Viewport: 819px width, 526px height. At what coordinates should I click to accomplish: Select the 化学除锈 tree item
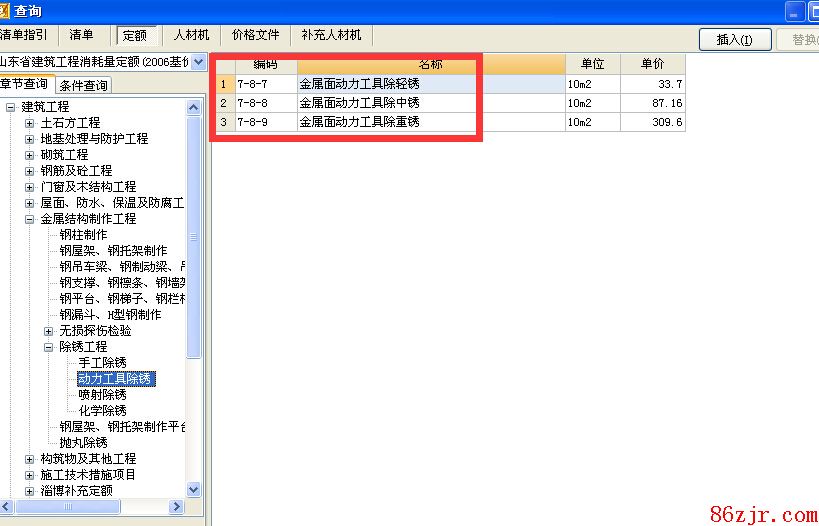click(102, 411)
